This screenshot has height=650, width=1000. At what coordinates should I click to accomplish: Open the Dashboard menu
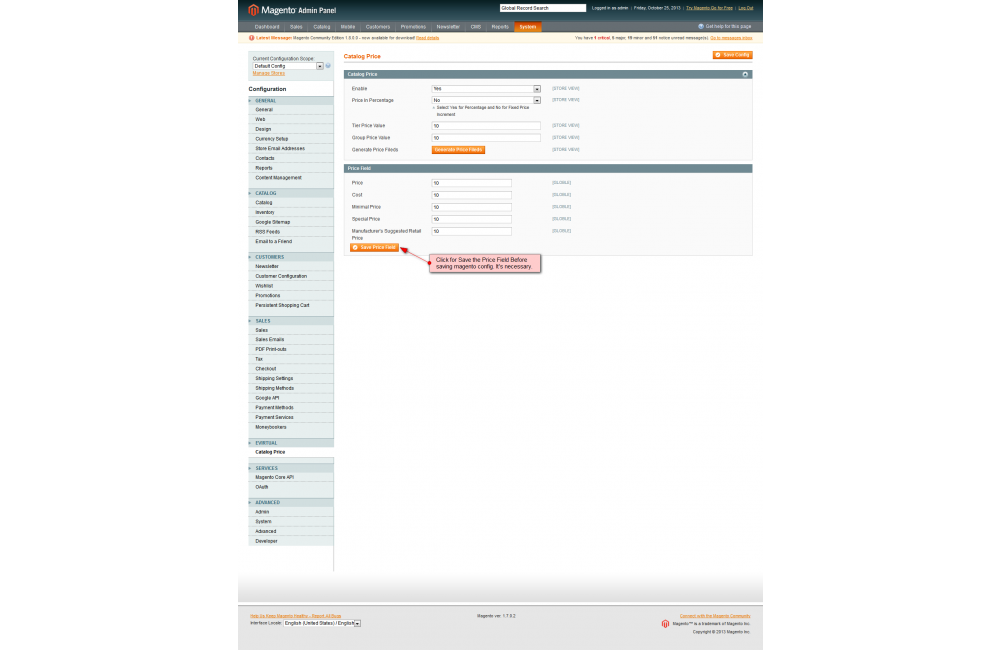tap(267, 27)
